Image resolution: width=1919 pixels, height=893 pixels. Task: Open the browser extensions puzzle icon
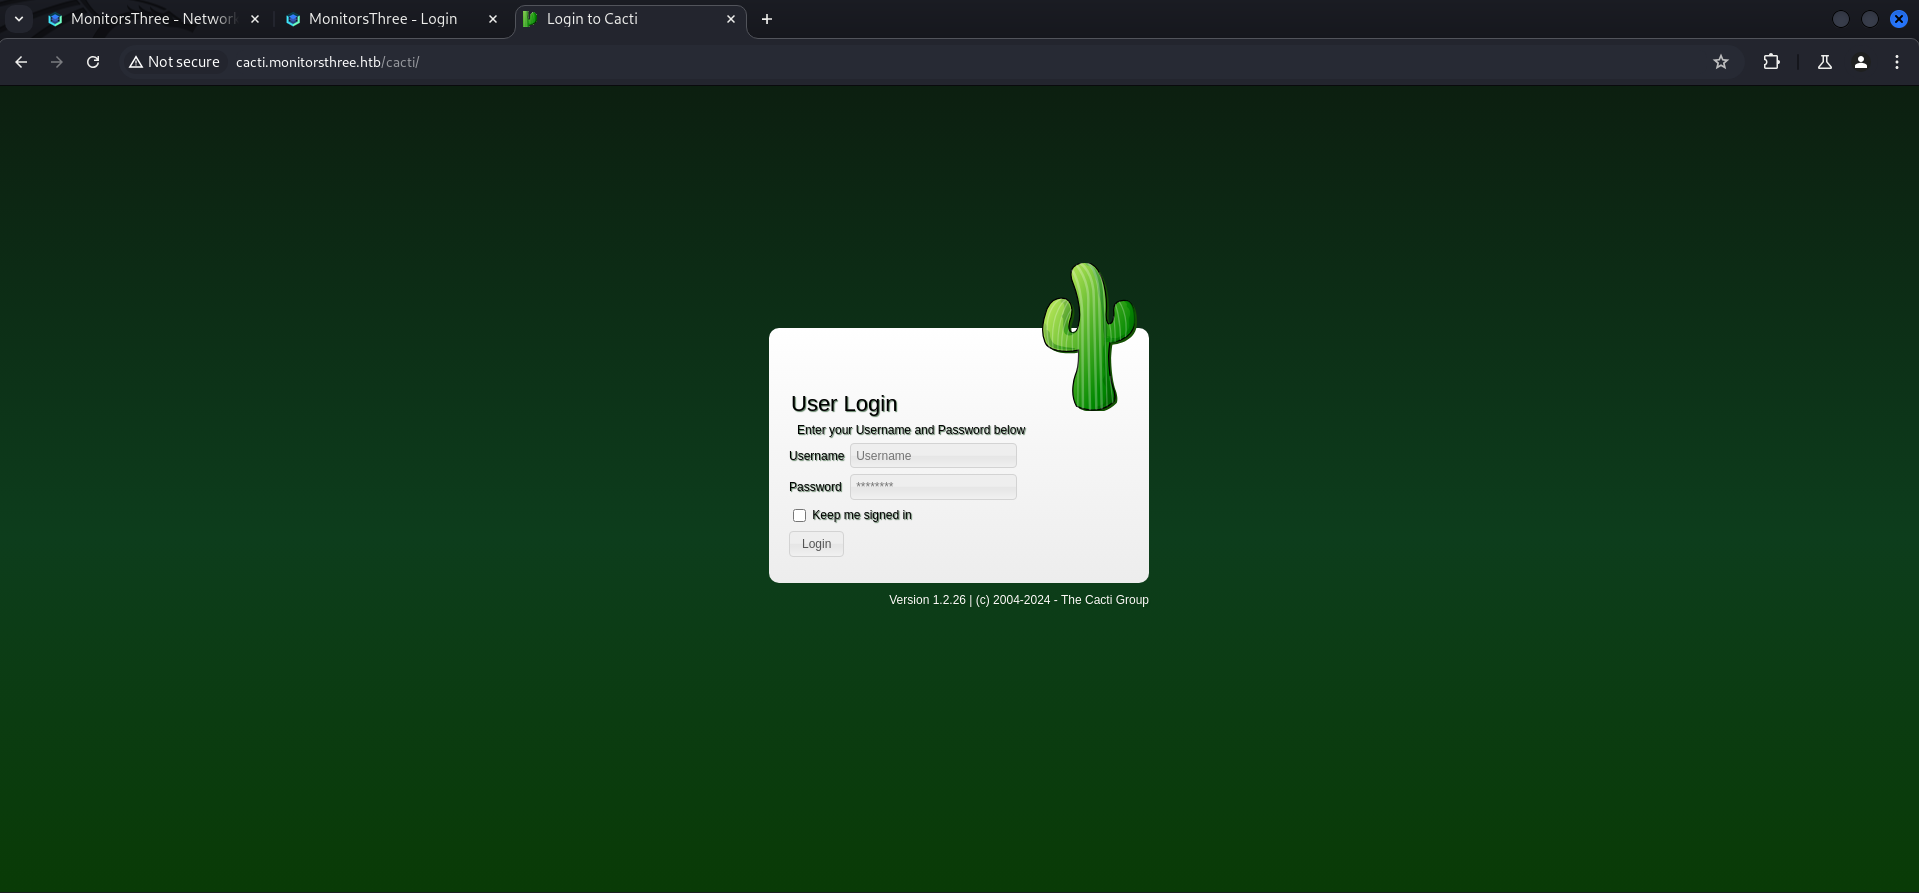click(1771, 62)
